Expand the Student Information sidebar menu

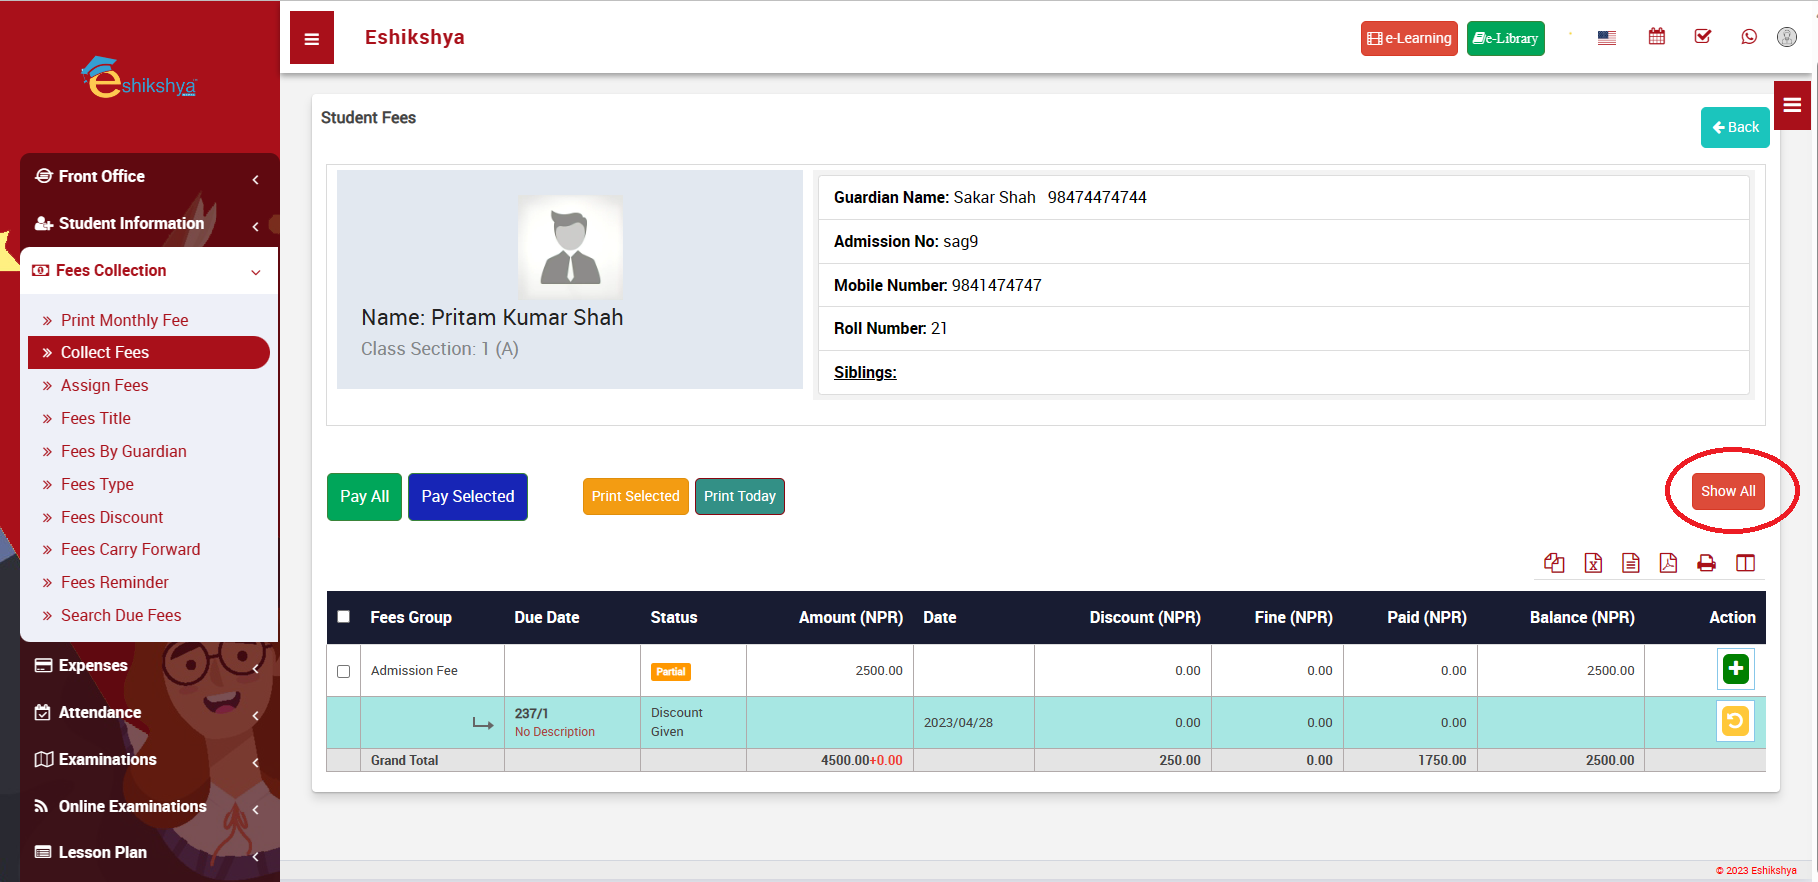tap(148, 223)
